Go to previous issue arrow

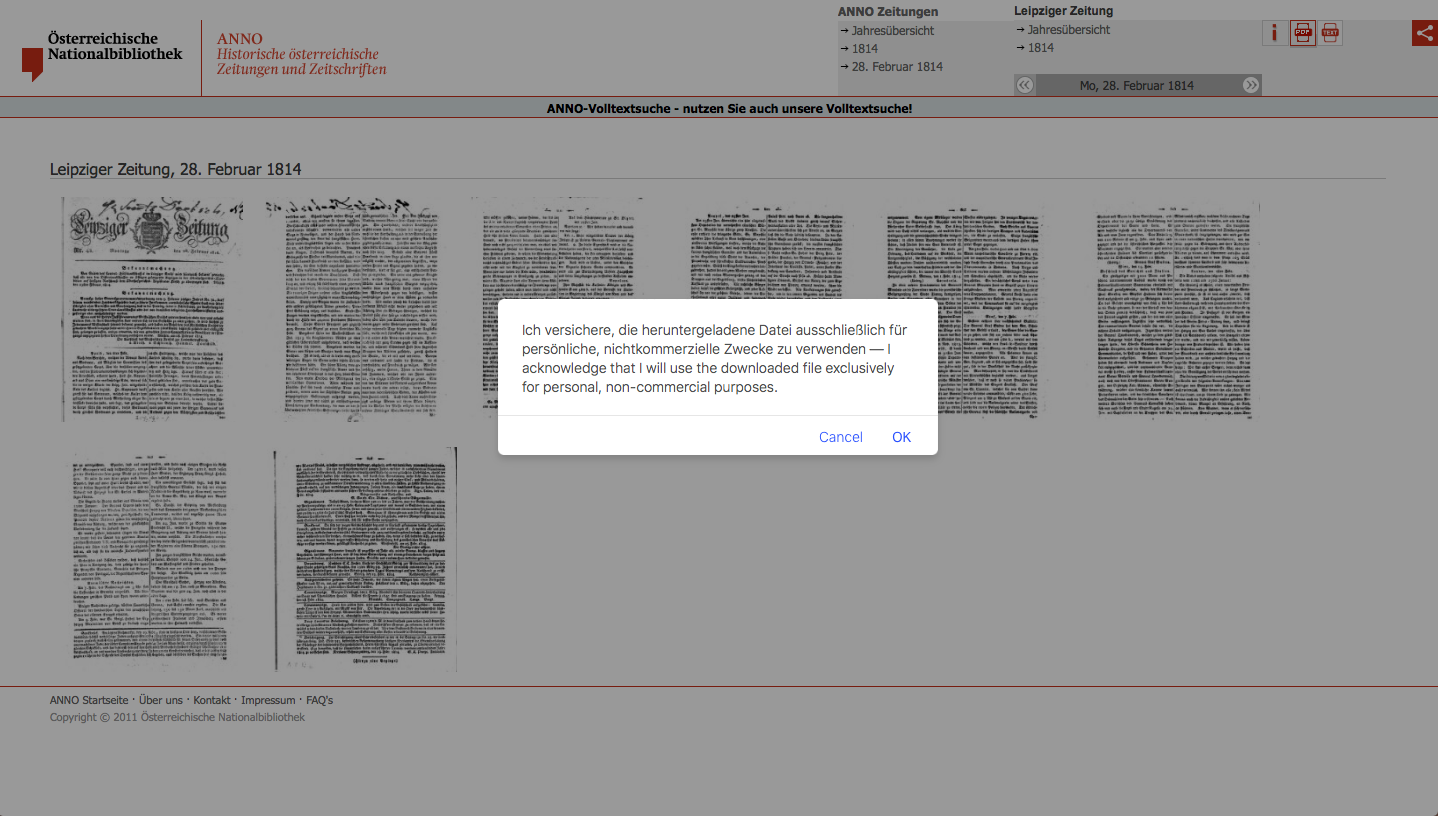(x=1025, y=85)
